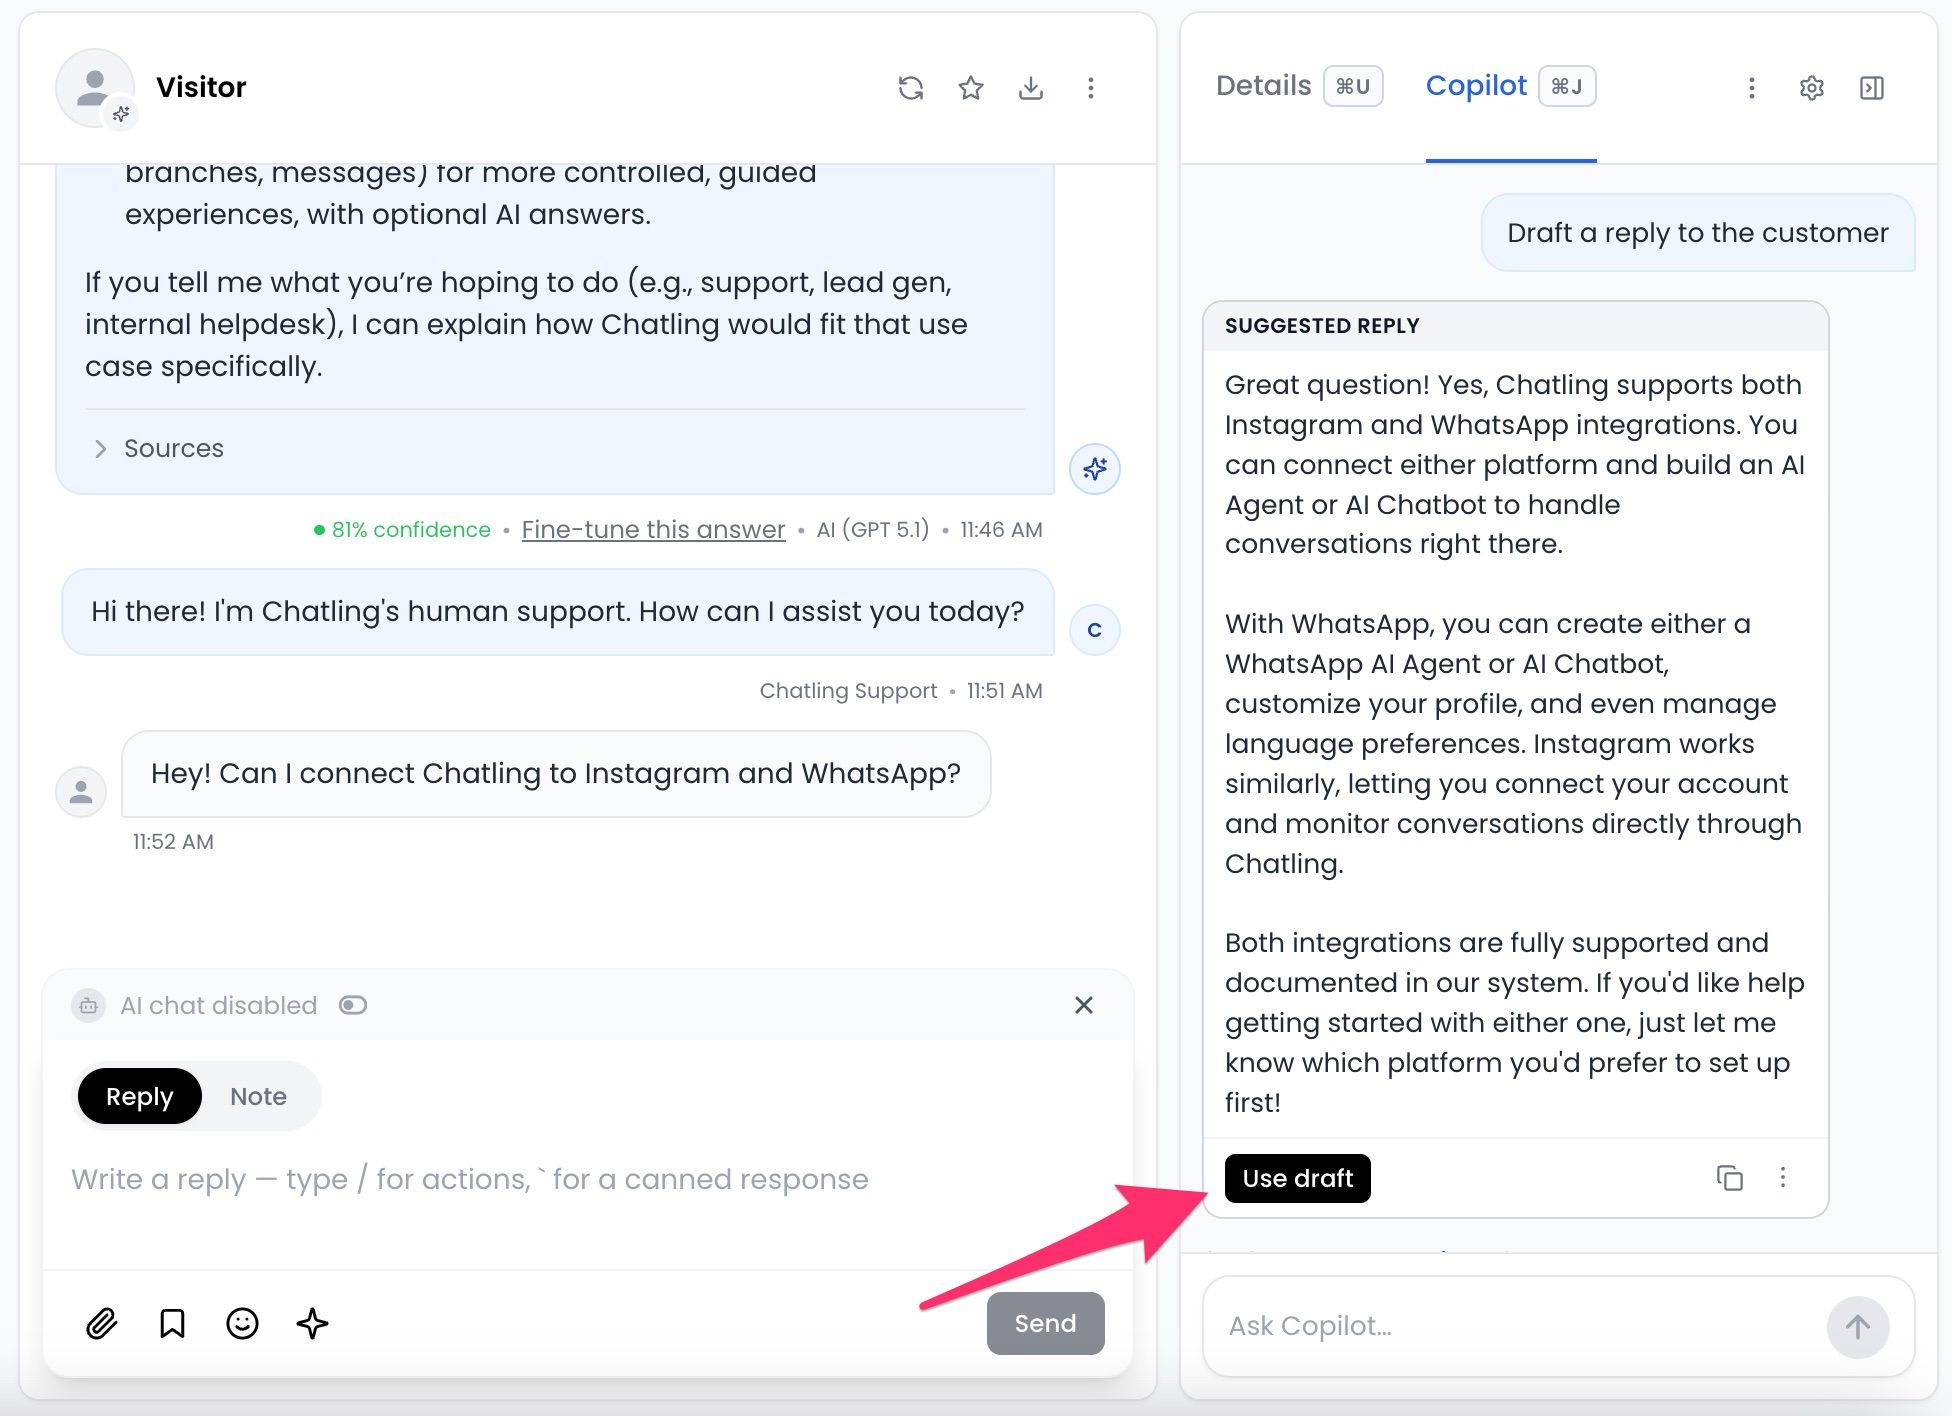This screenshot has width=1952, height=1416.
Task: Open Fine-tune this answer link
Action: coord(653,529)
